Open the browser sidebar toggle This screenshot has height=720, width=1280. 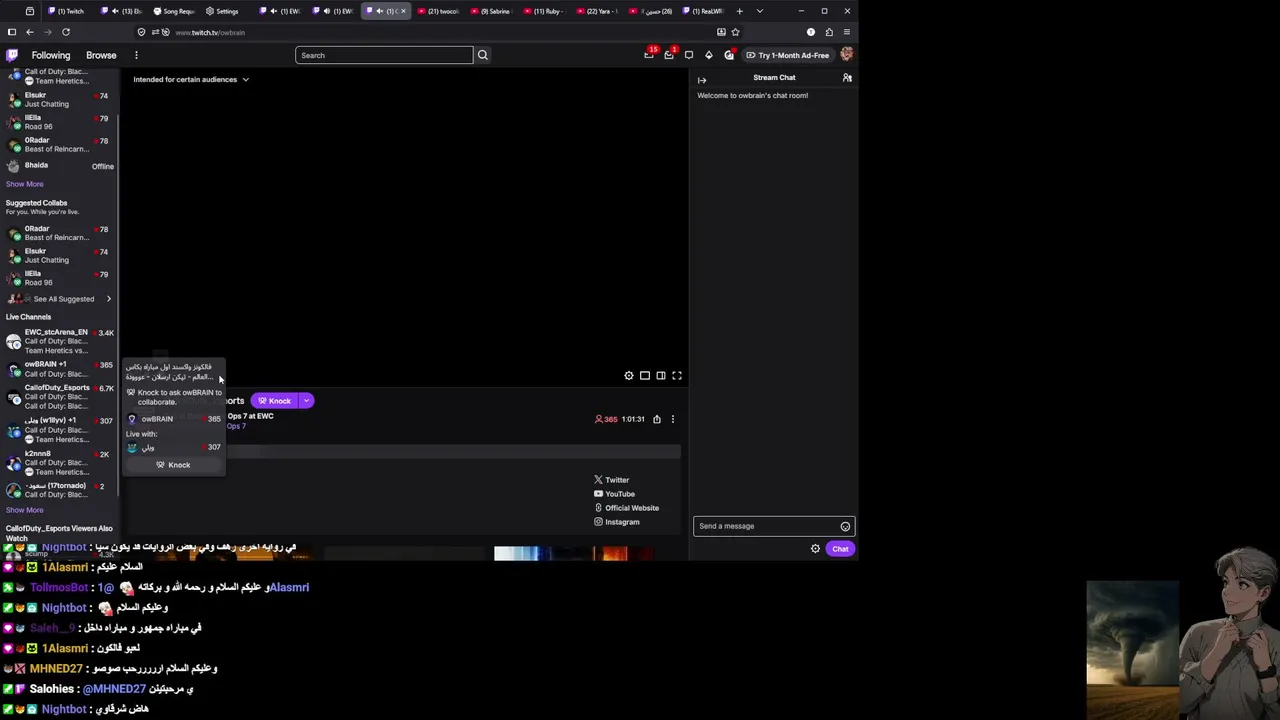12,32
